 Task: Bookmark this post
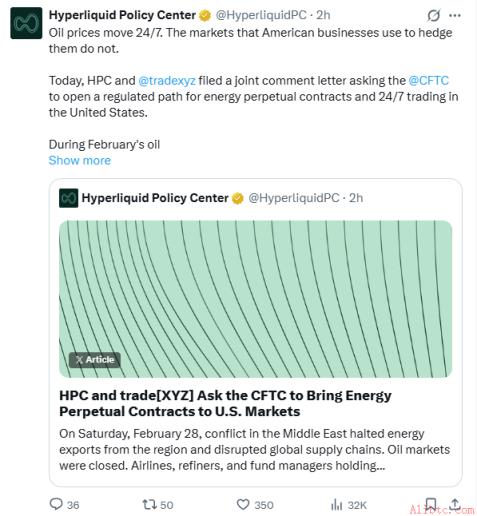[431, 504]
